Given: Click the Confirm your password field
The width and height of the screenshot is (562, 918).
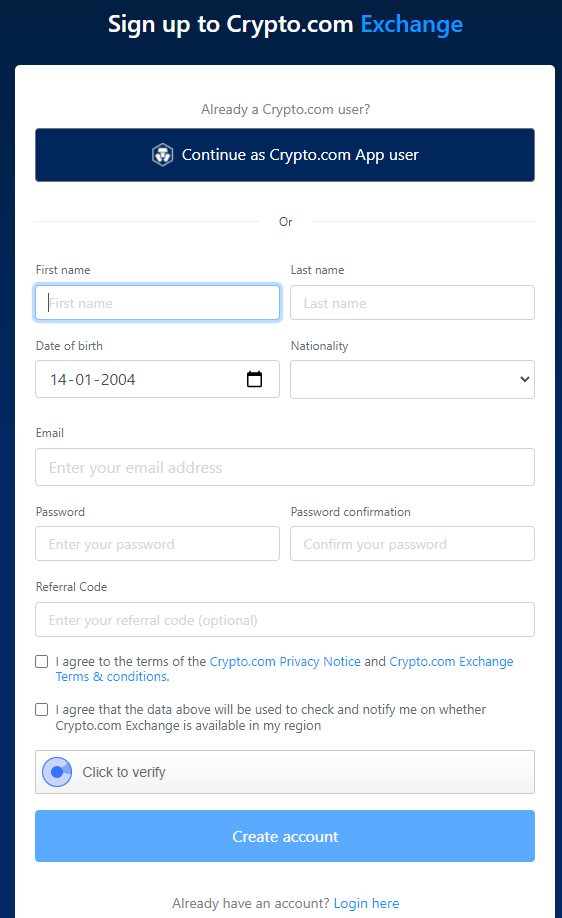Looking at the screenshot, I should click(x=412, y=544).
